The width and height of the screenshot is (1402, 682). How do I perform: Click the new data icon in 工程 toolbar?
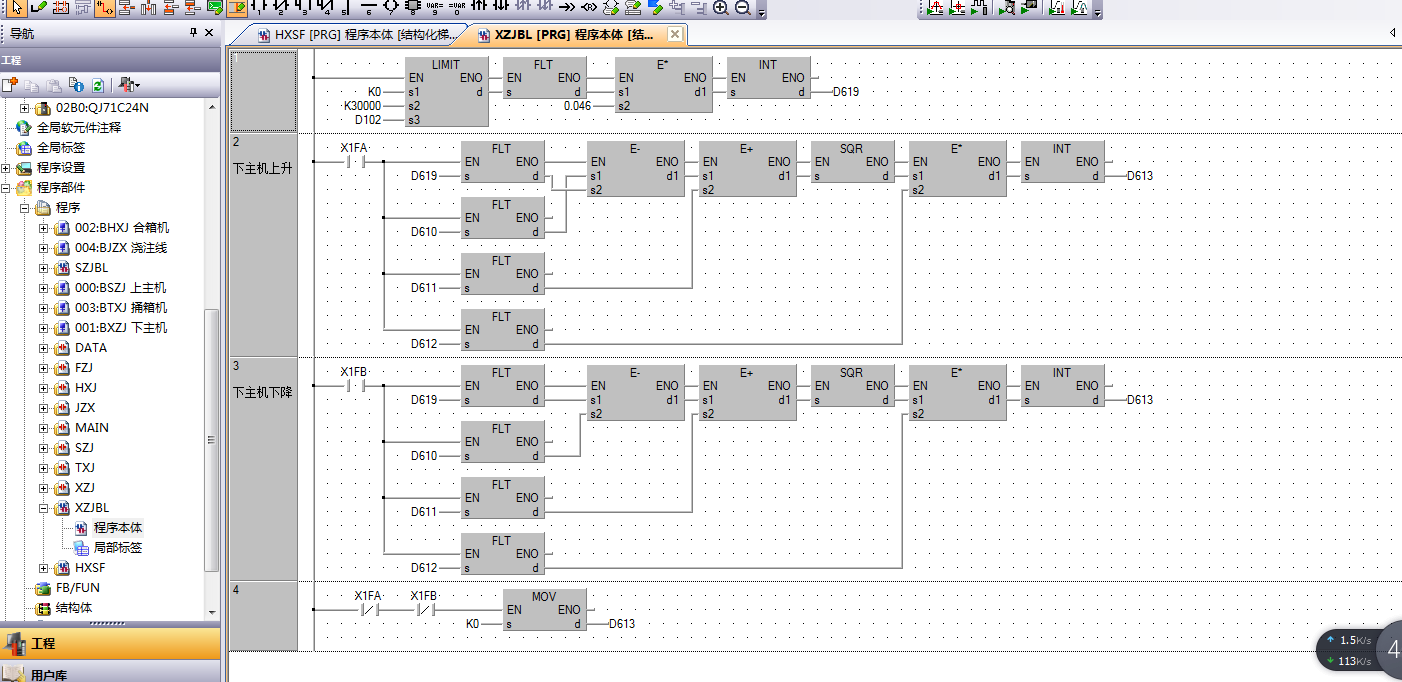click(x=10, y=85)
